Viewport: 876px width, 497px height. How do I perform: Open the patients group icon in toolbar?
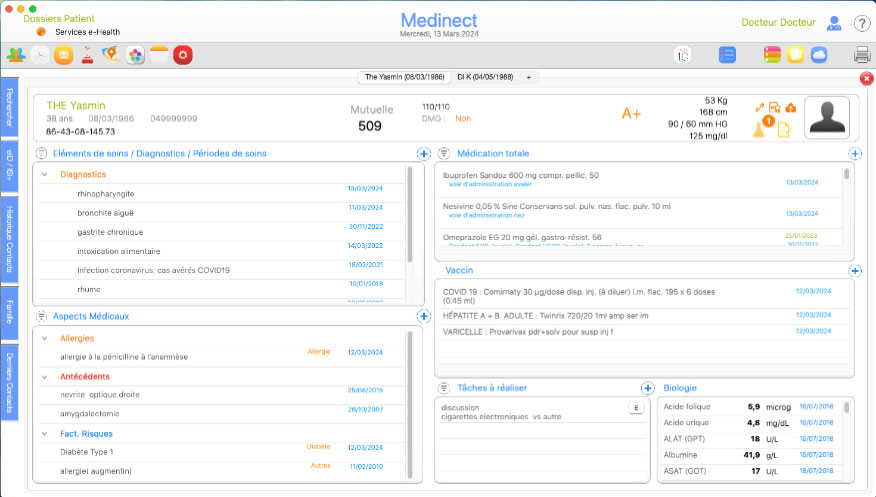click(x=16, y=55)
